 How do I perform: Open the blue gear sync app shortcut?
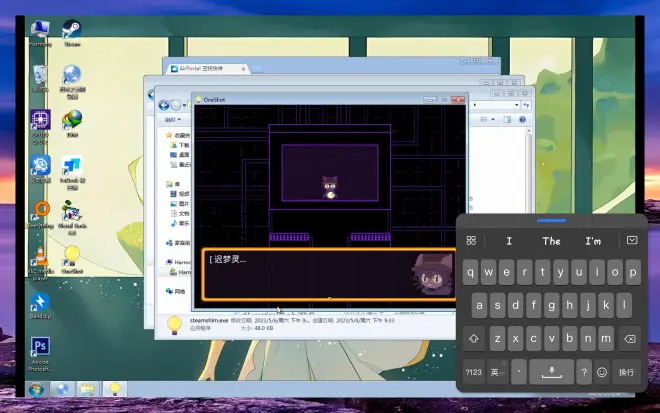40,169
